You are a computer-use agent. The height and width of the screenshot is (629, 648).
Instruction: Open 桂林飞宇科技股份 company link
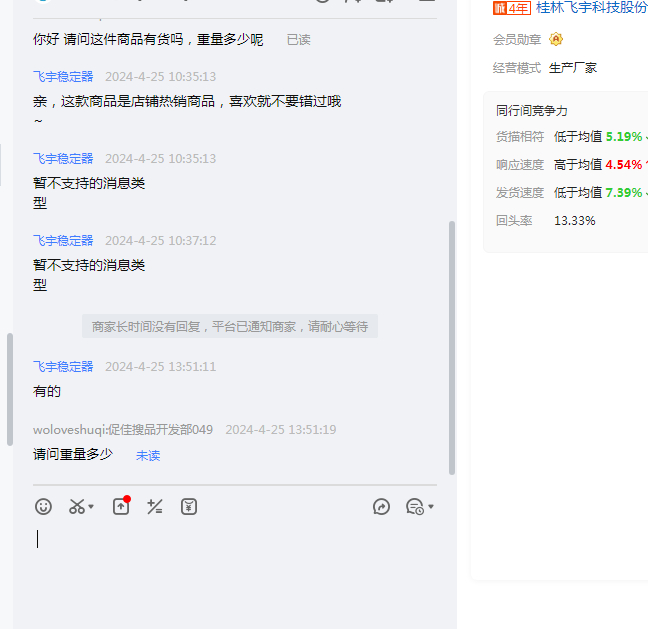click(x=591, y=8)
